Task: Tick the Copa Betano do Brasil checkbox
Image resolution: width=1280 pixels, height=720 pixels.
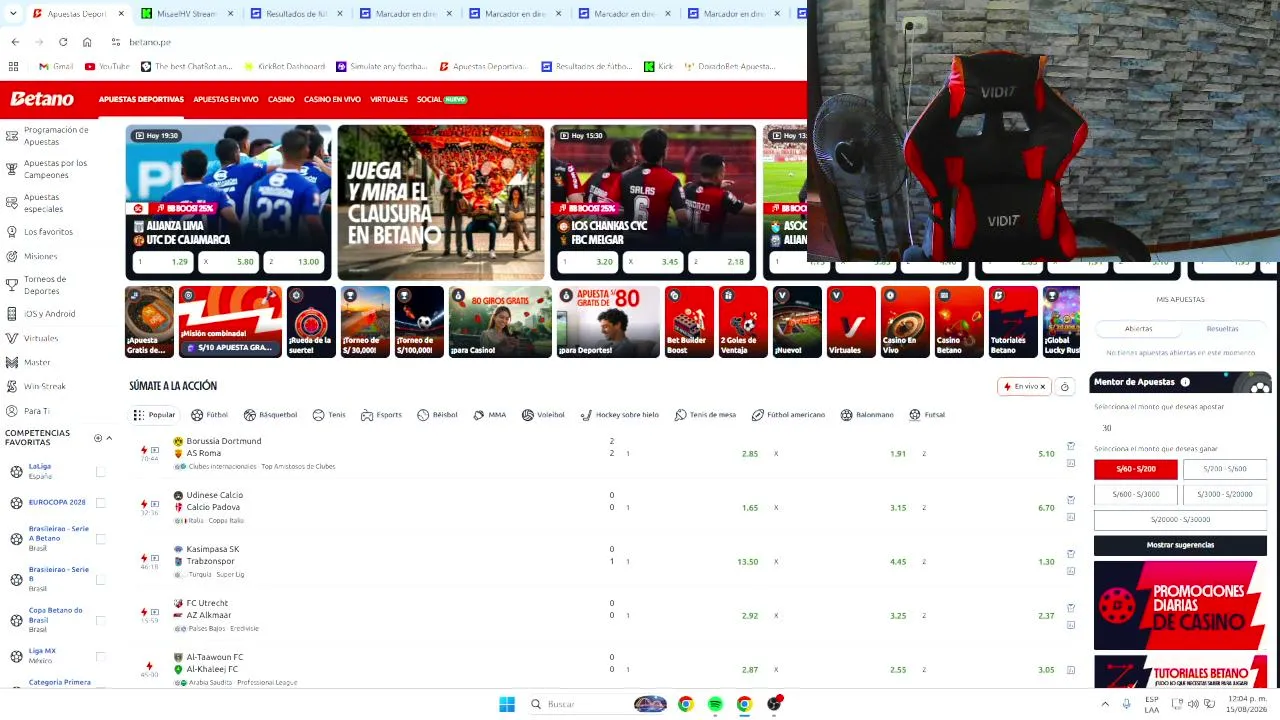Action: coord(100,620)
